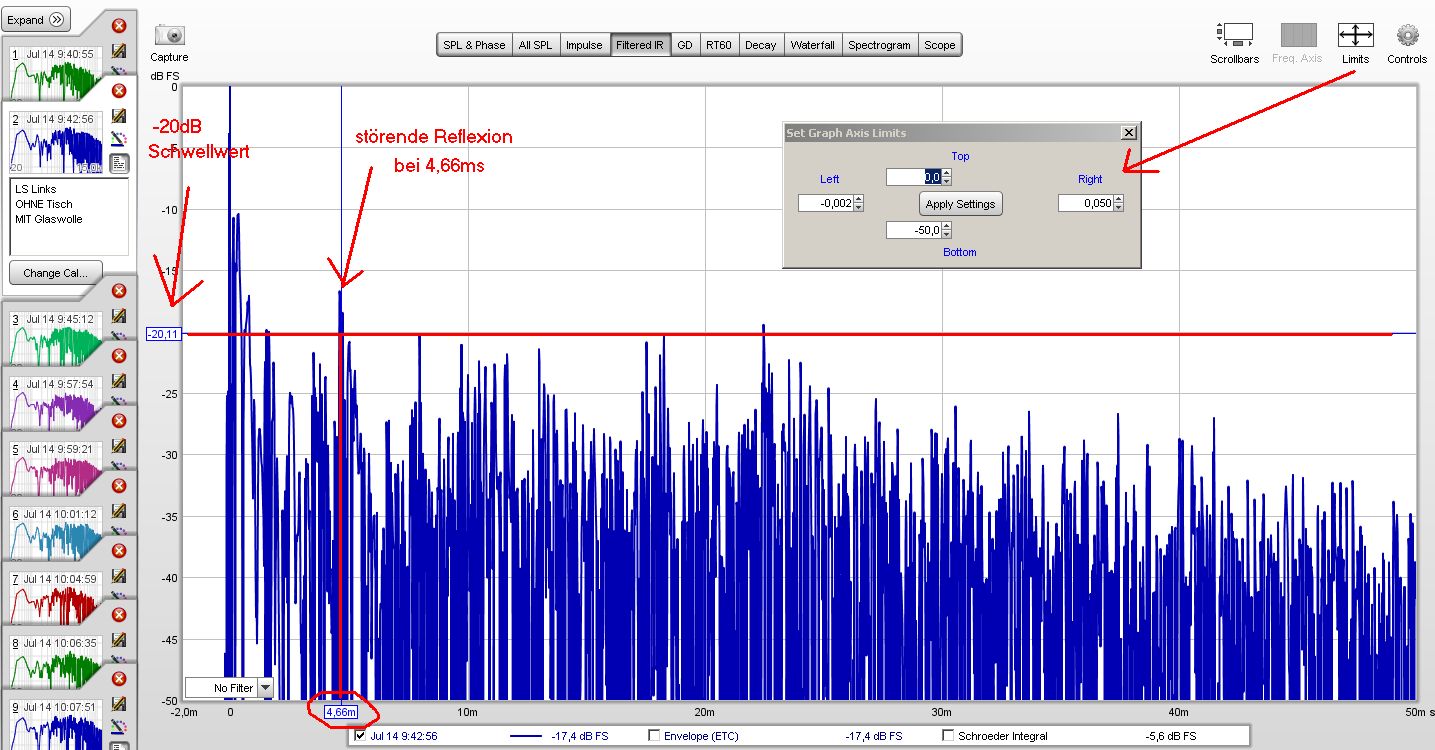Toggle the Scrollbars icon in the toolbar
The height and width of the screenshot is (750, 1435).
pos(1235,35)
